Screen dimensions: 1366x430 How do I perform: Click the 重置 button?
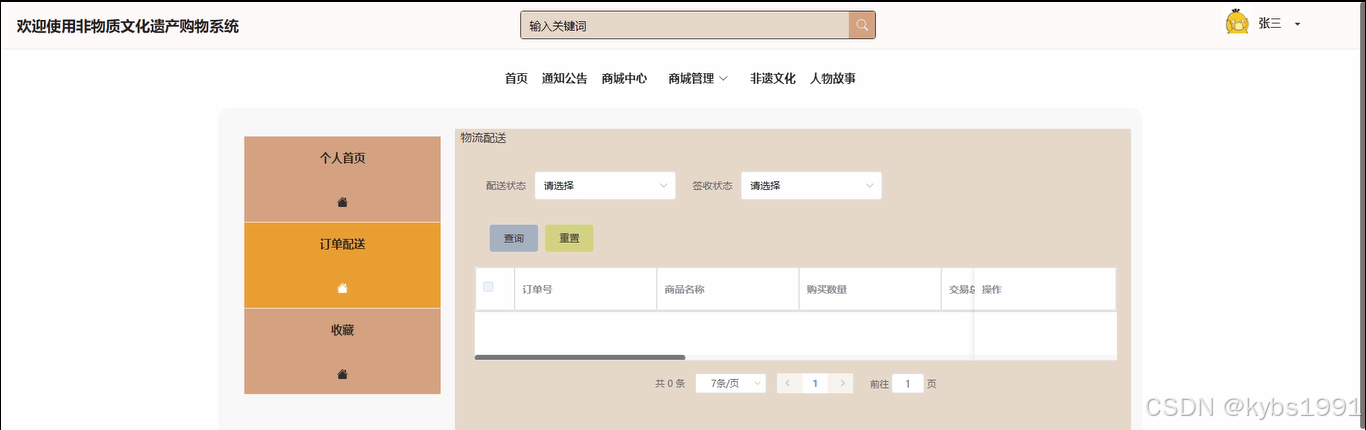[x=569, y=238]
